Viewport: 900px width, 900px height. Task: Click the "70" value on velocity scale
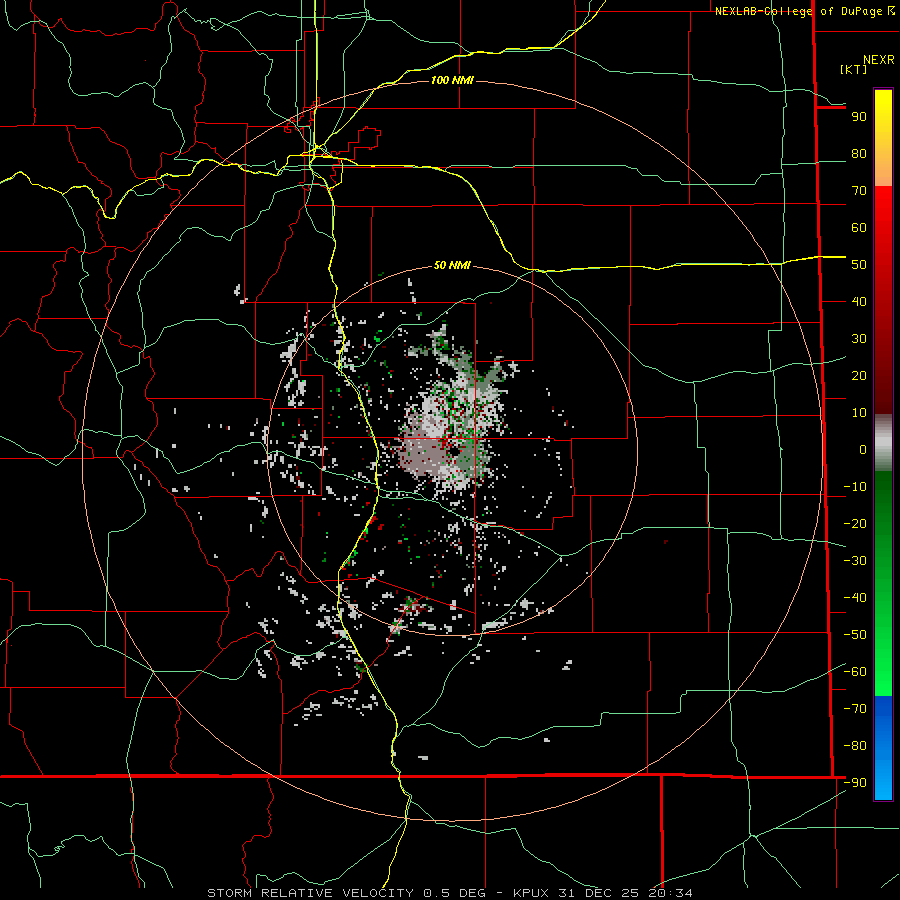pos(859,191)
